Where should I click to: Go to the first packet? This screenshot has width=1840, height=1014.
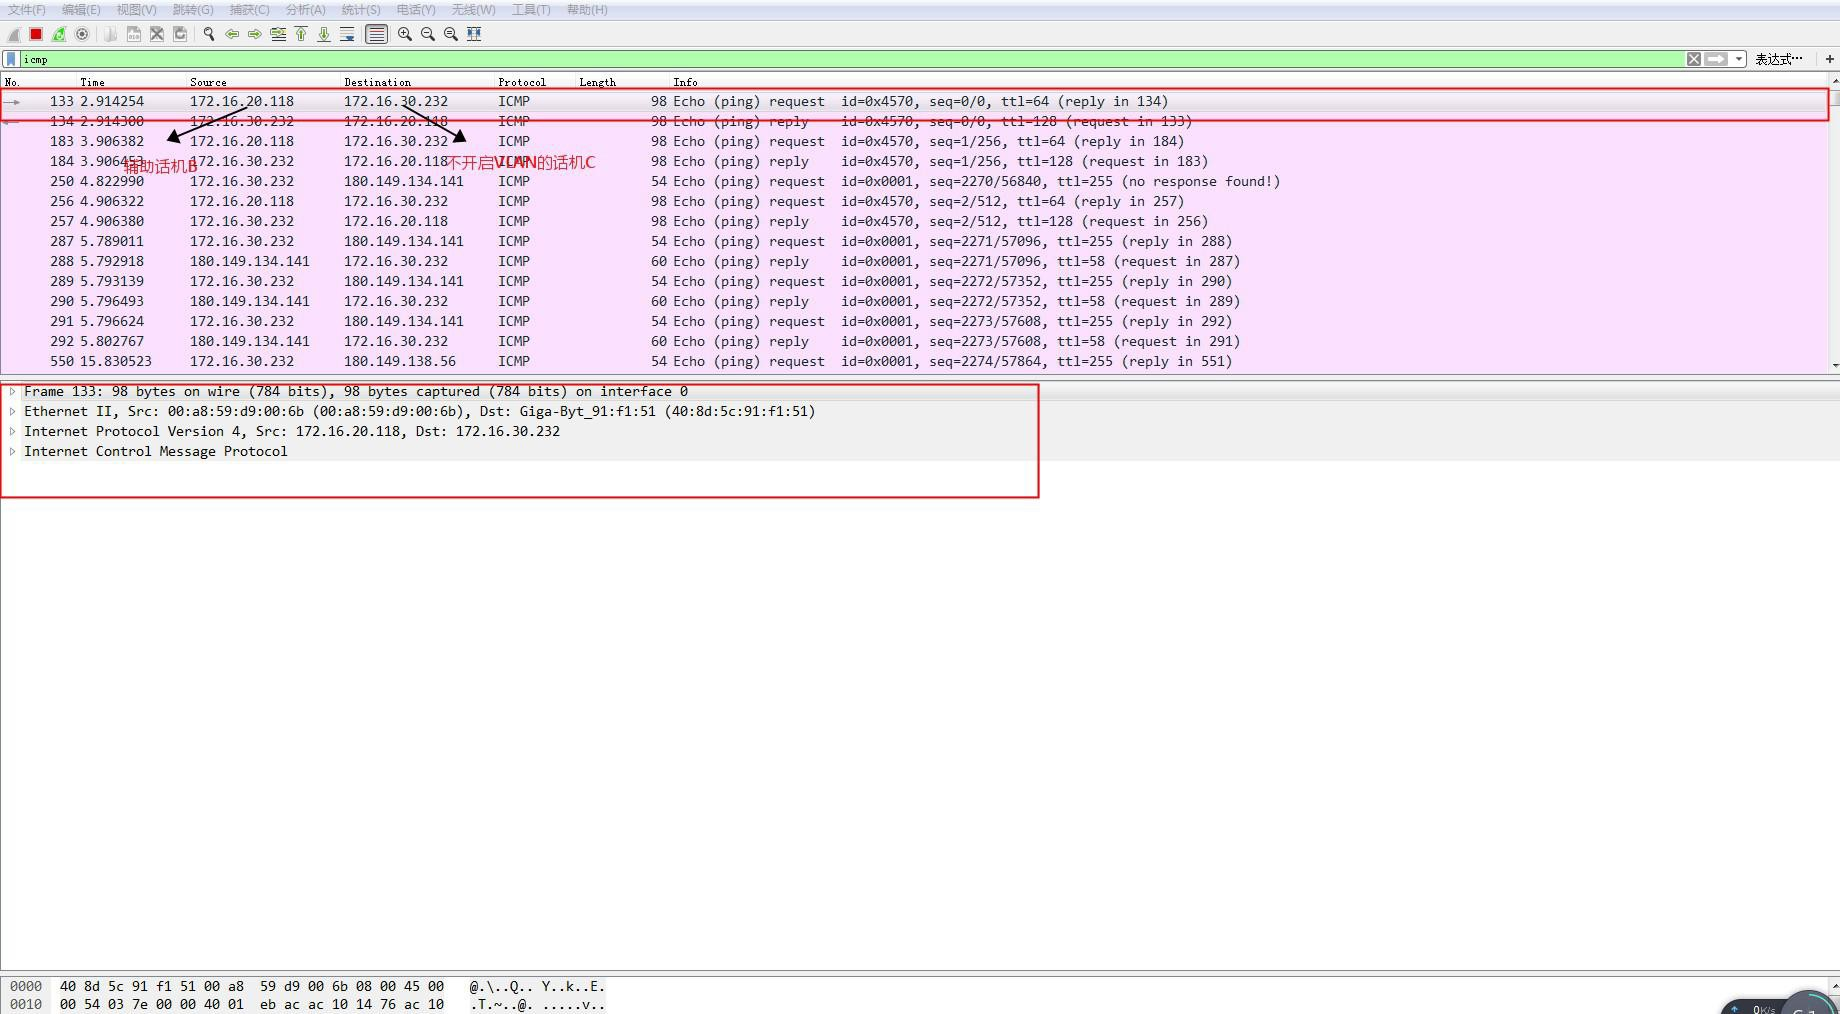(301, 34)
